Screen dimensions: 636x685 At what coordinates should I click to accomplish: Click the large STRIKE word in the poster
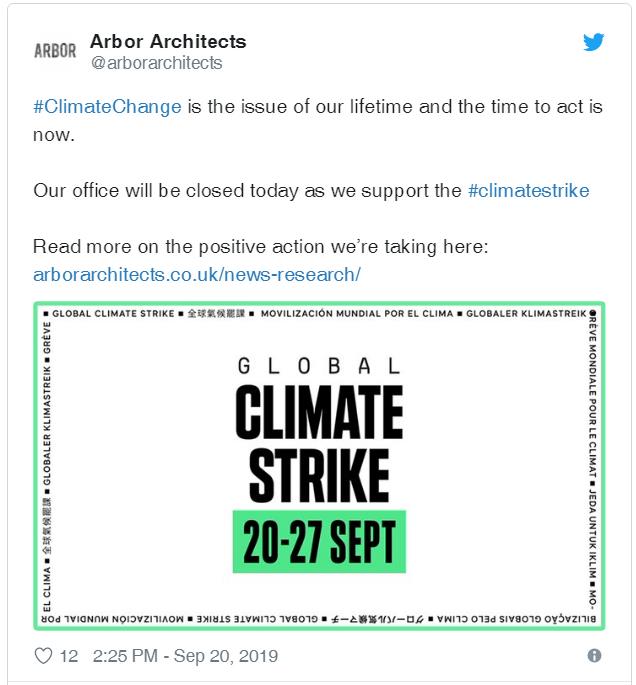click(319, 475)
